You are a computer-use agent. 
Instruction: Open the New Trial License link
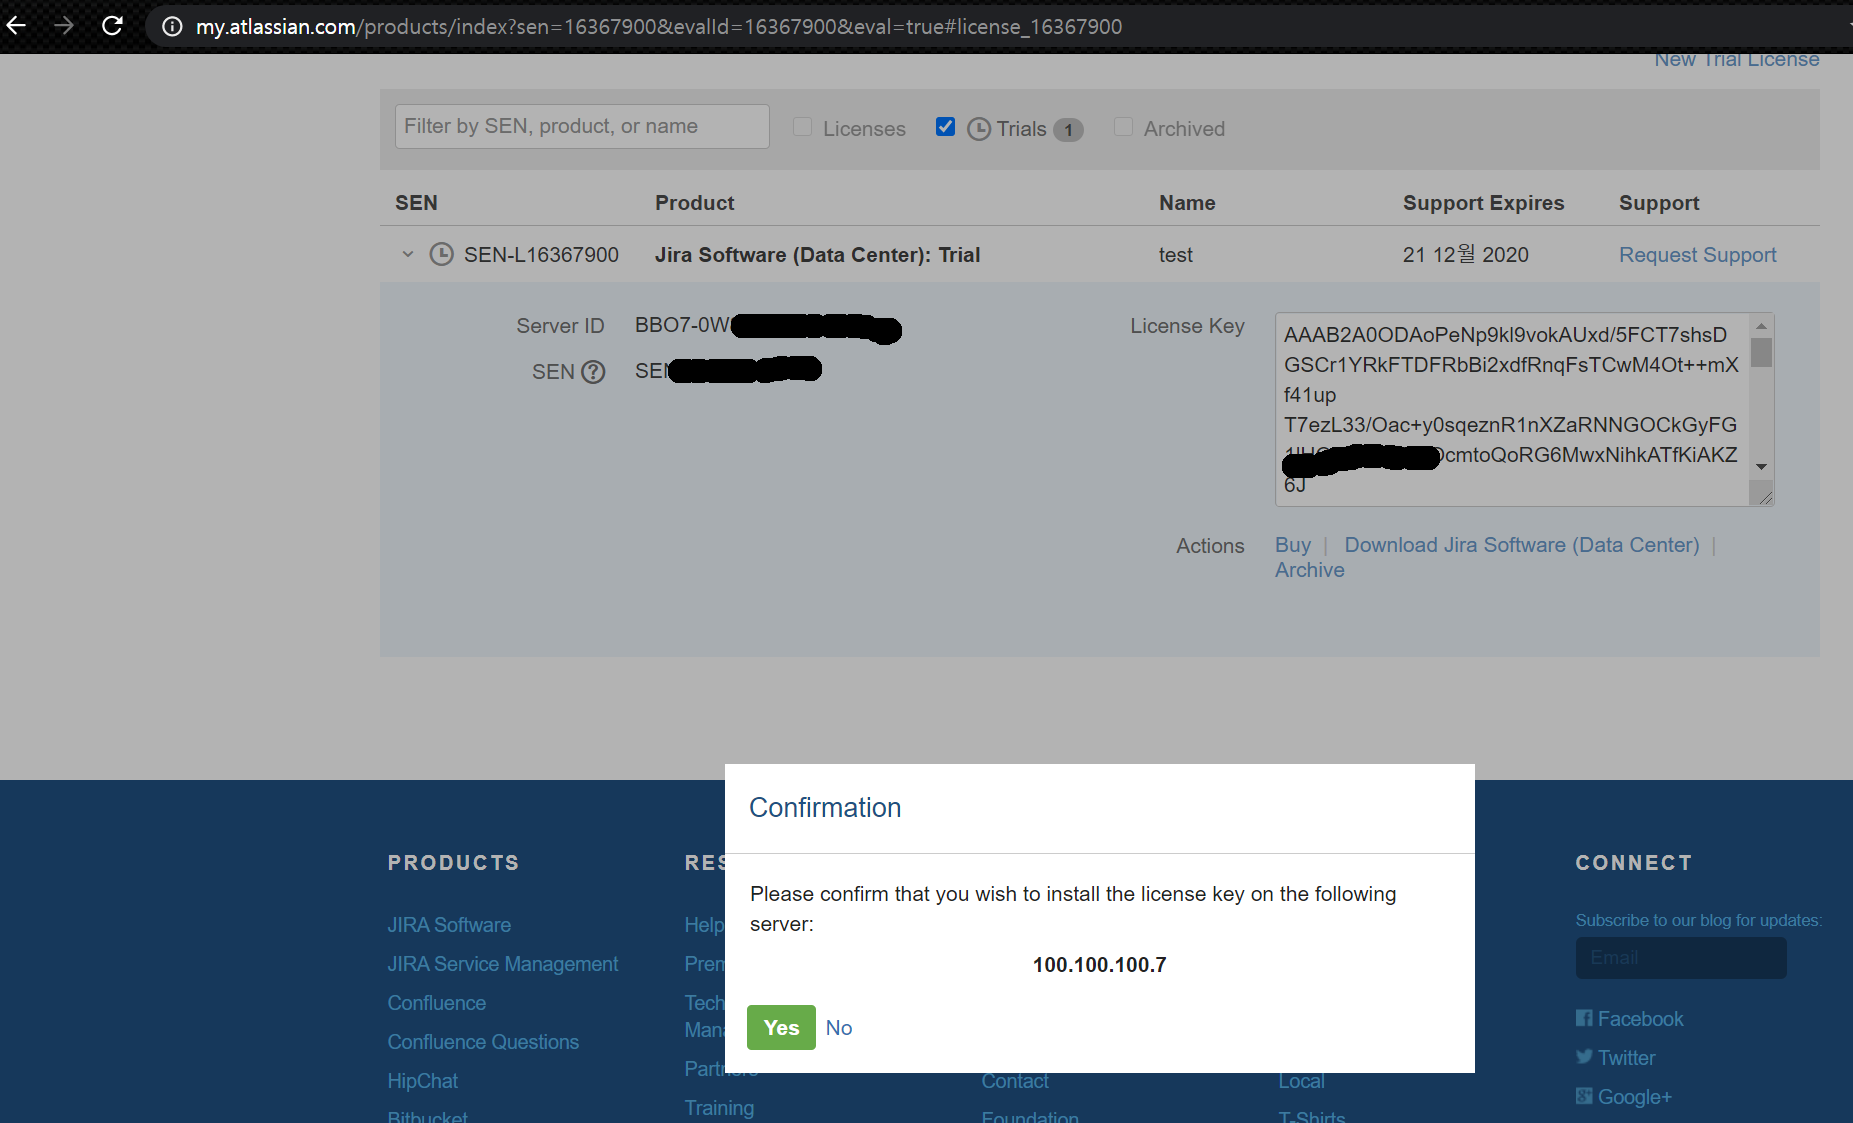pyautogui.click(x=1737, y=60)
